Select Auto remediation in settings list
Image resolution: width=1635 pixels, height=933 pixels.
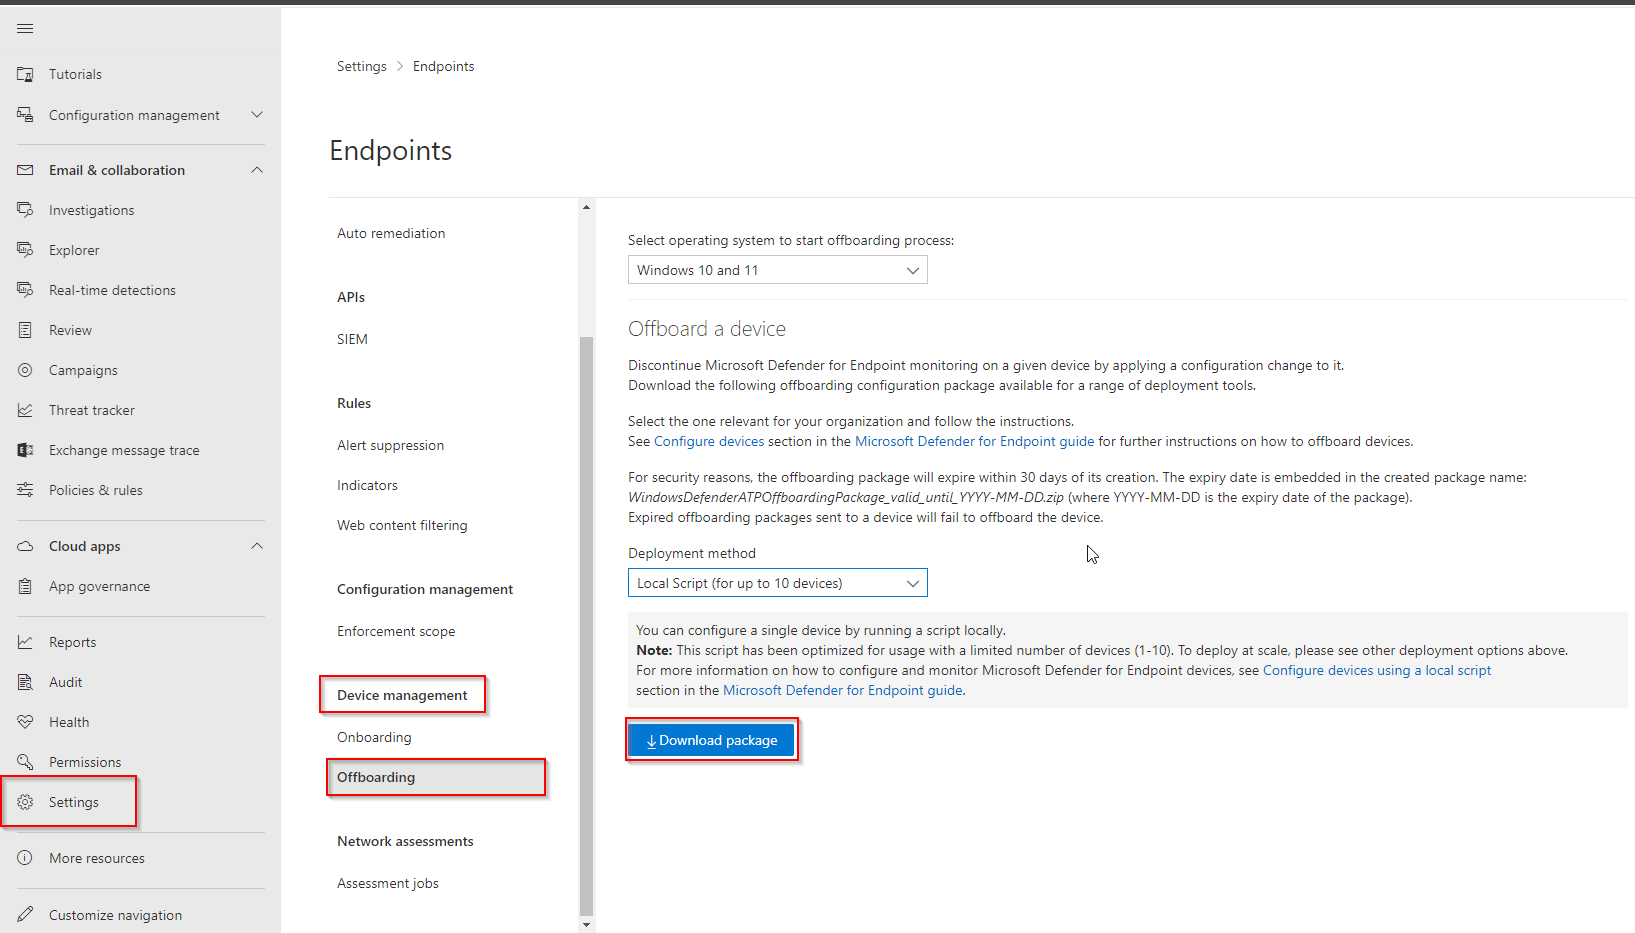(x=391, y=233)
